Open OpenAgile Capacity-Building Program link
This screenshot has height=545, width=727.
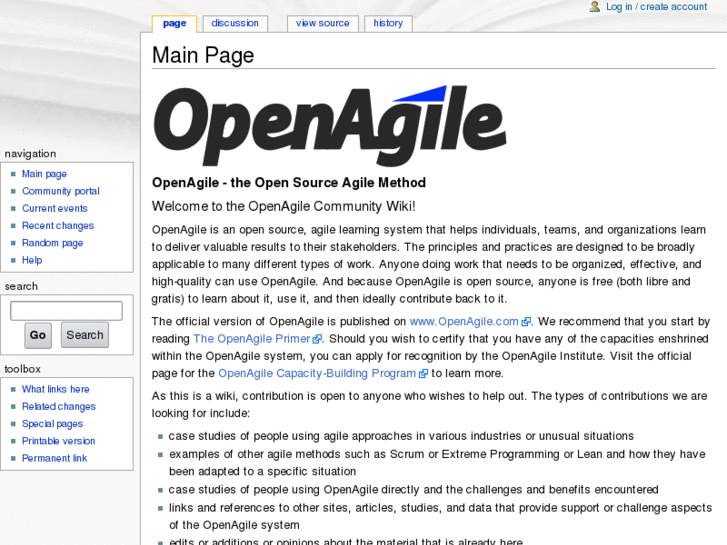(317, 373)
